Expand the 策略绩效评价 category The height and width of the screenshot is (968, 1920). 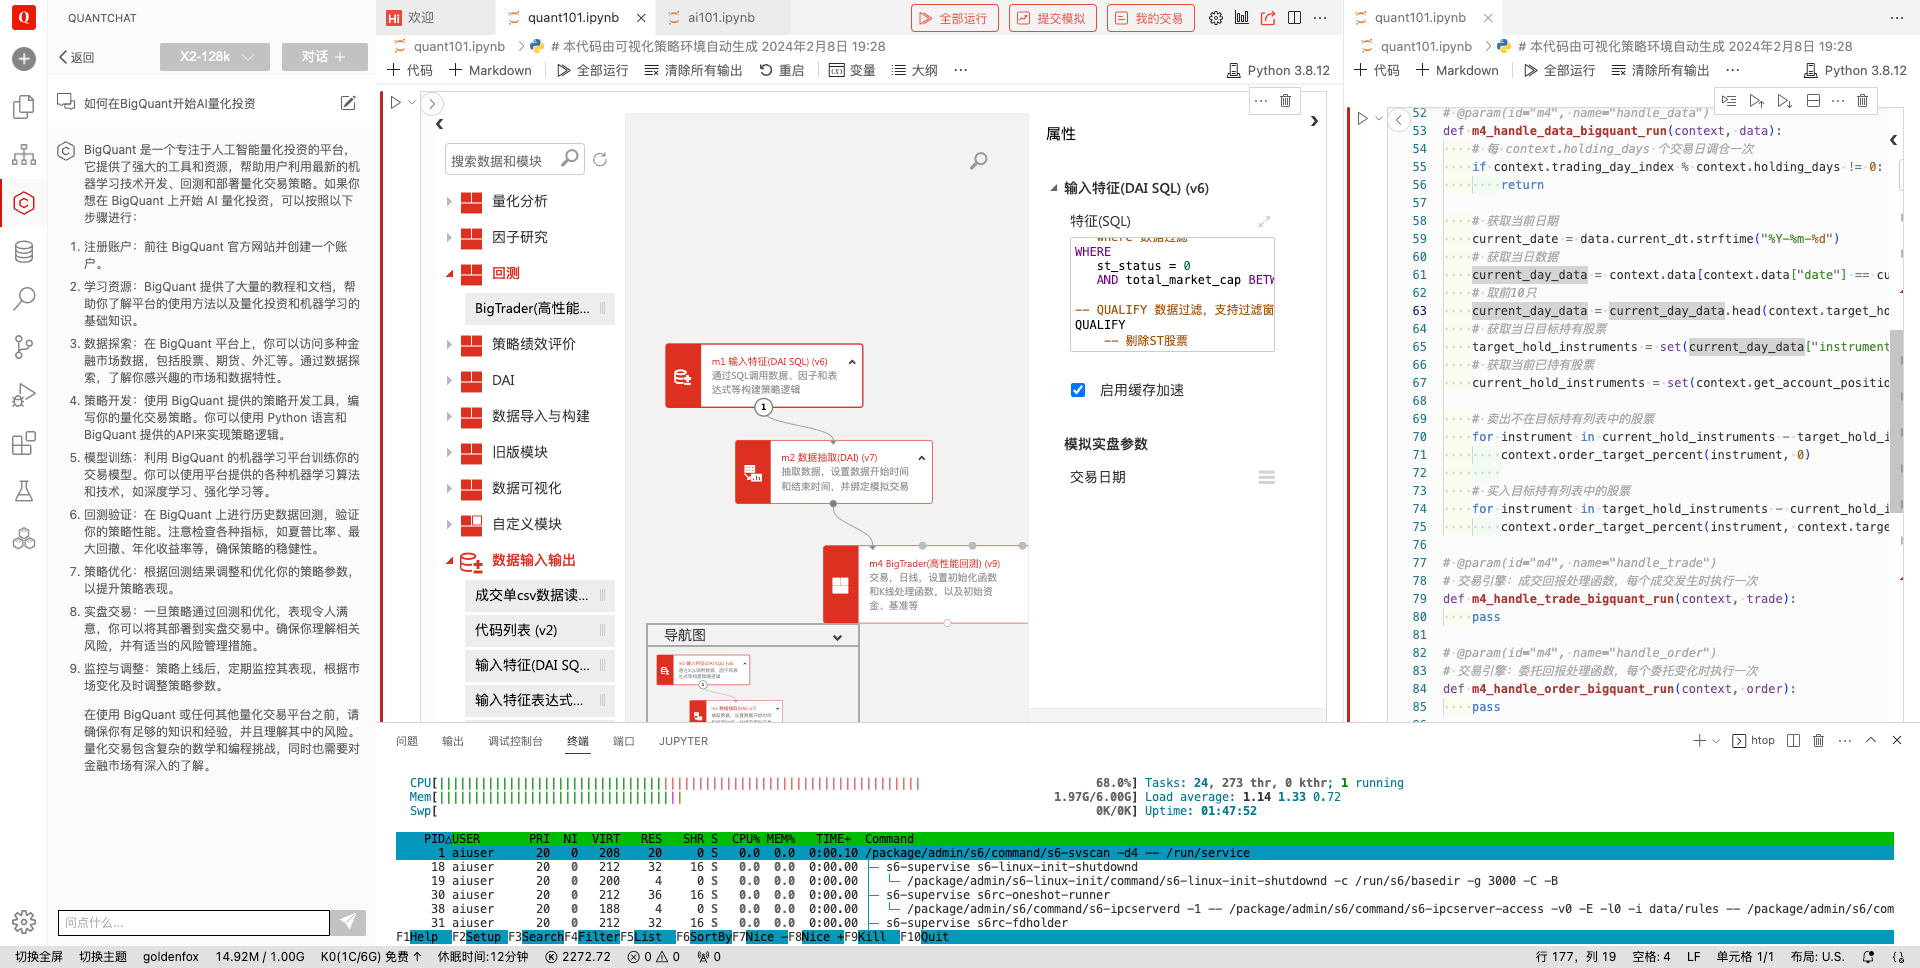click(x=449, y=344)
